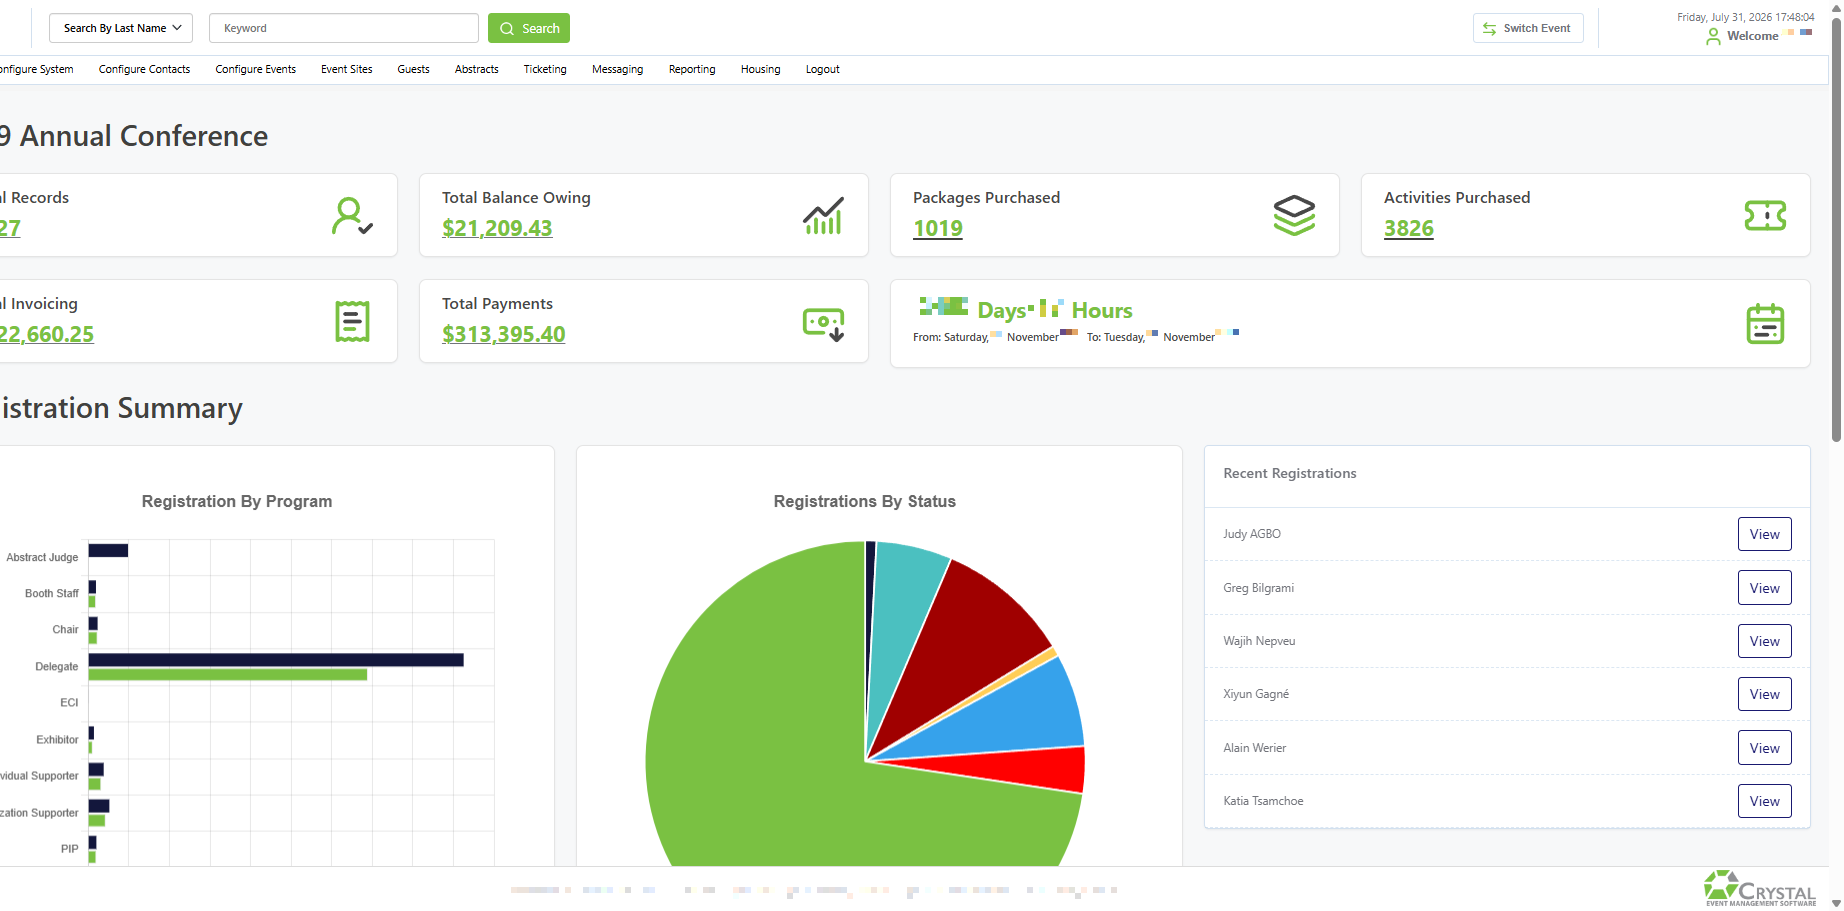Click the scrollbar down arrow
Viewport: 1844px width, 911px height.
[x=1836, y=903]
